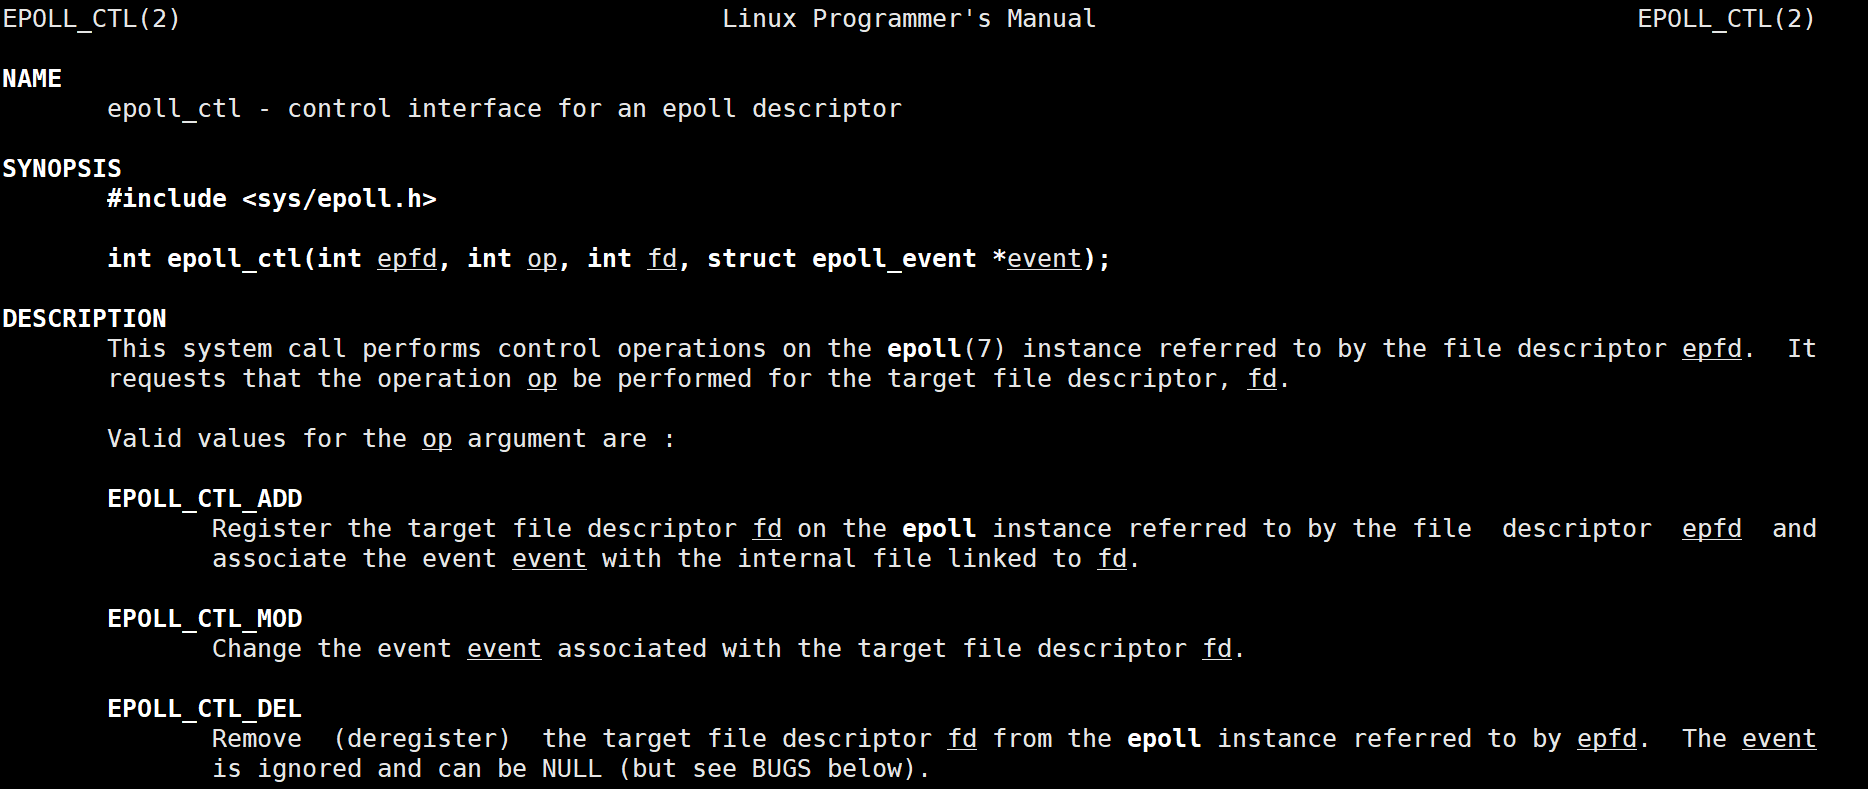Click the word BUGS in DEL description

tap(781, 769)
